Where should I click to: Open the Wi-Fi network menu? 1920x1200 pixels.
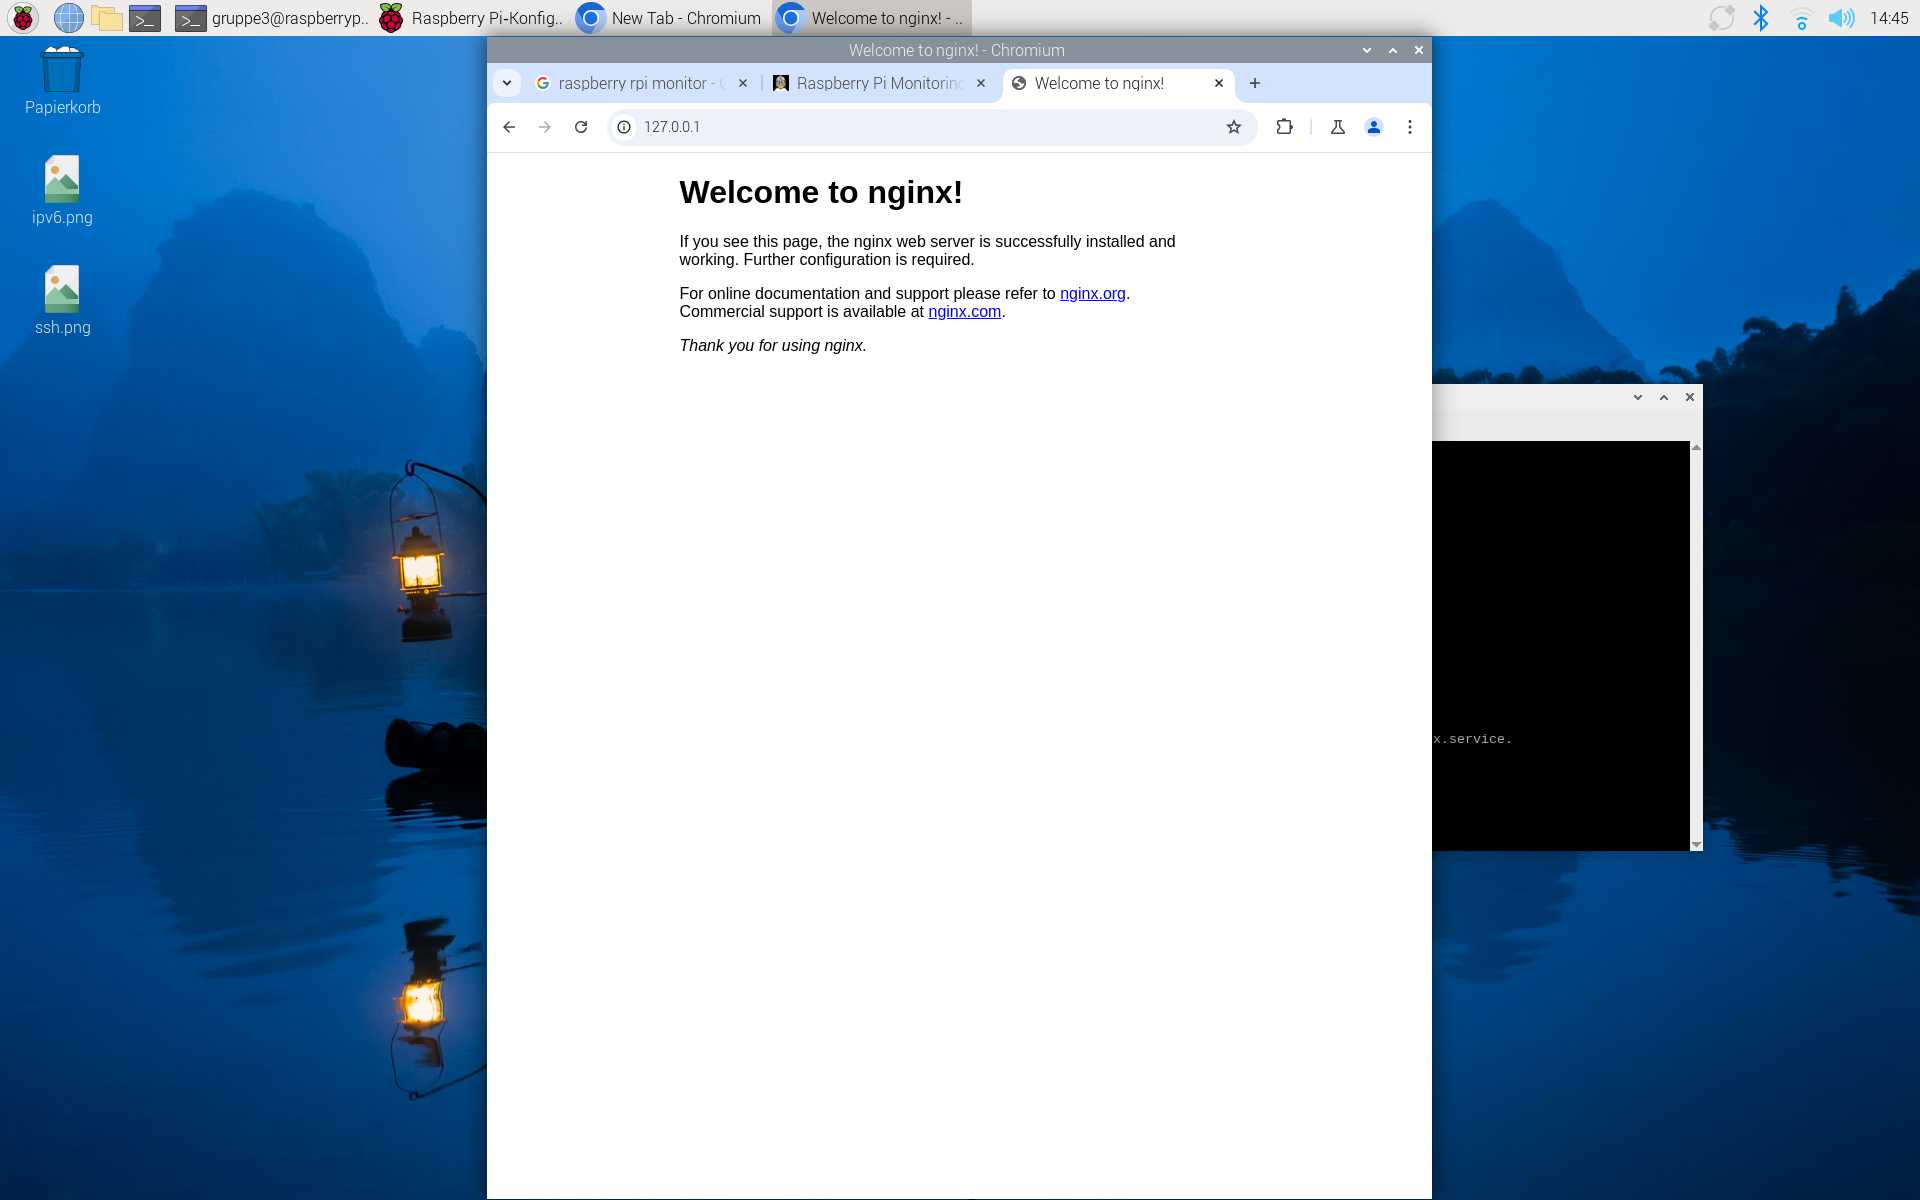coord(1801,18)
